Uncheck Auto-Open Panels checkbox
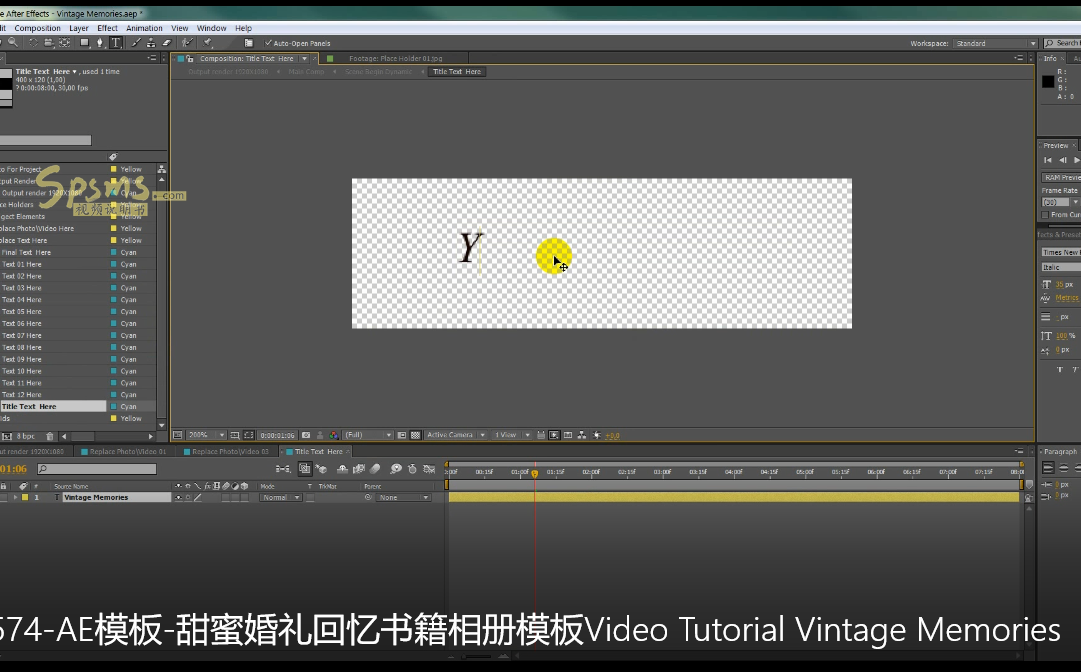 [x=268, y=43]
